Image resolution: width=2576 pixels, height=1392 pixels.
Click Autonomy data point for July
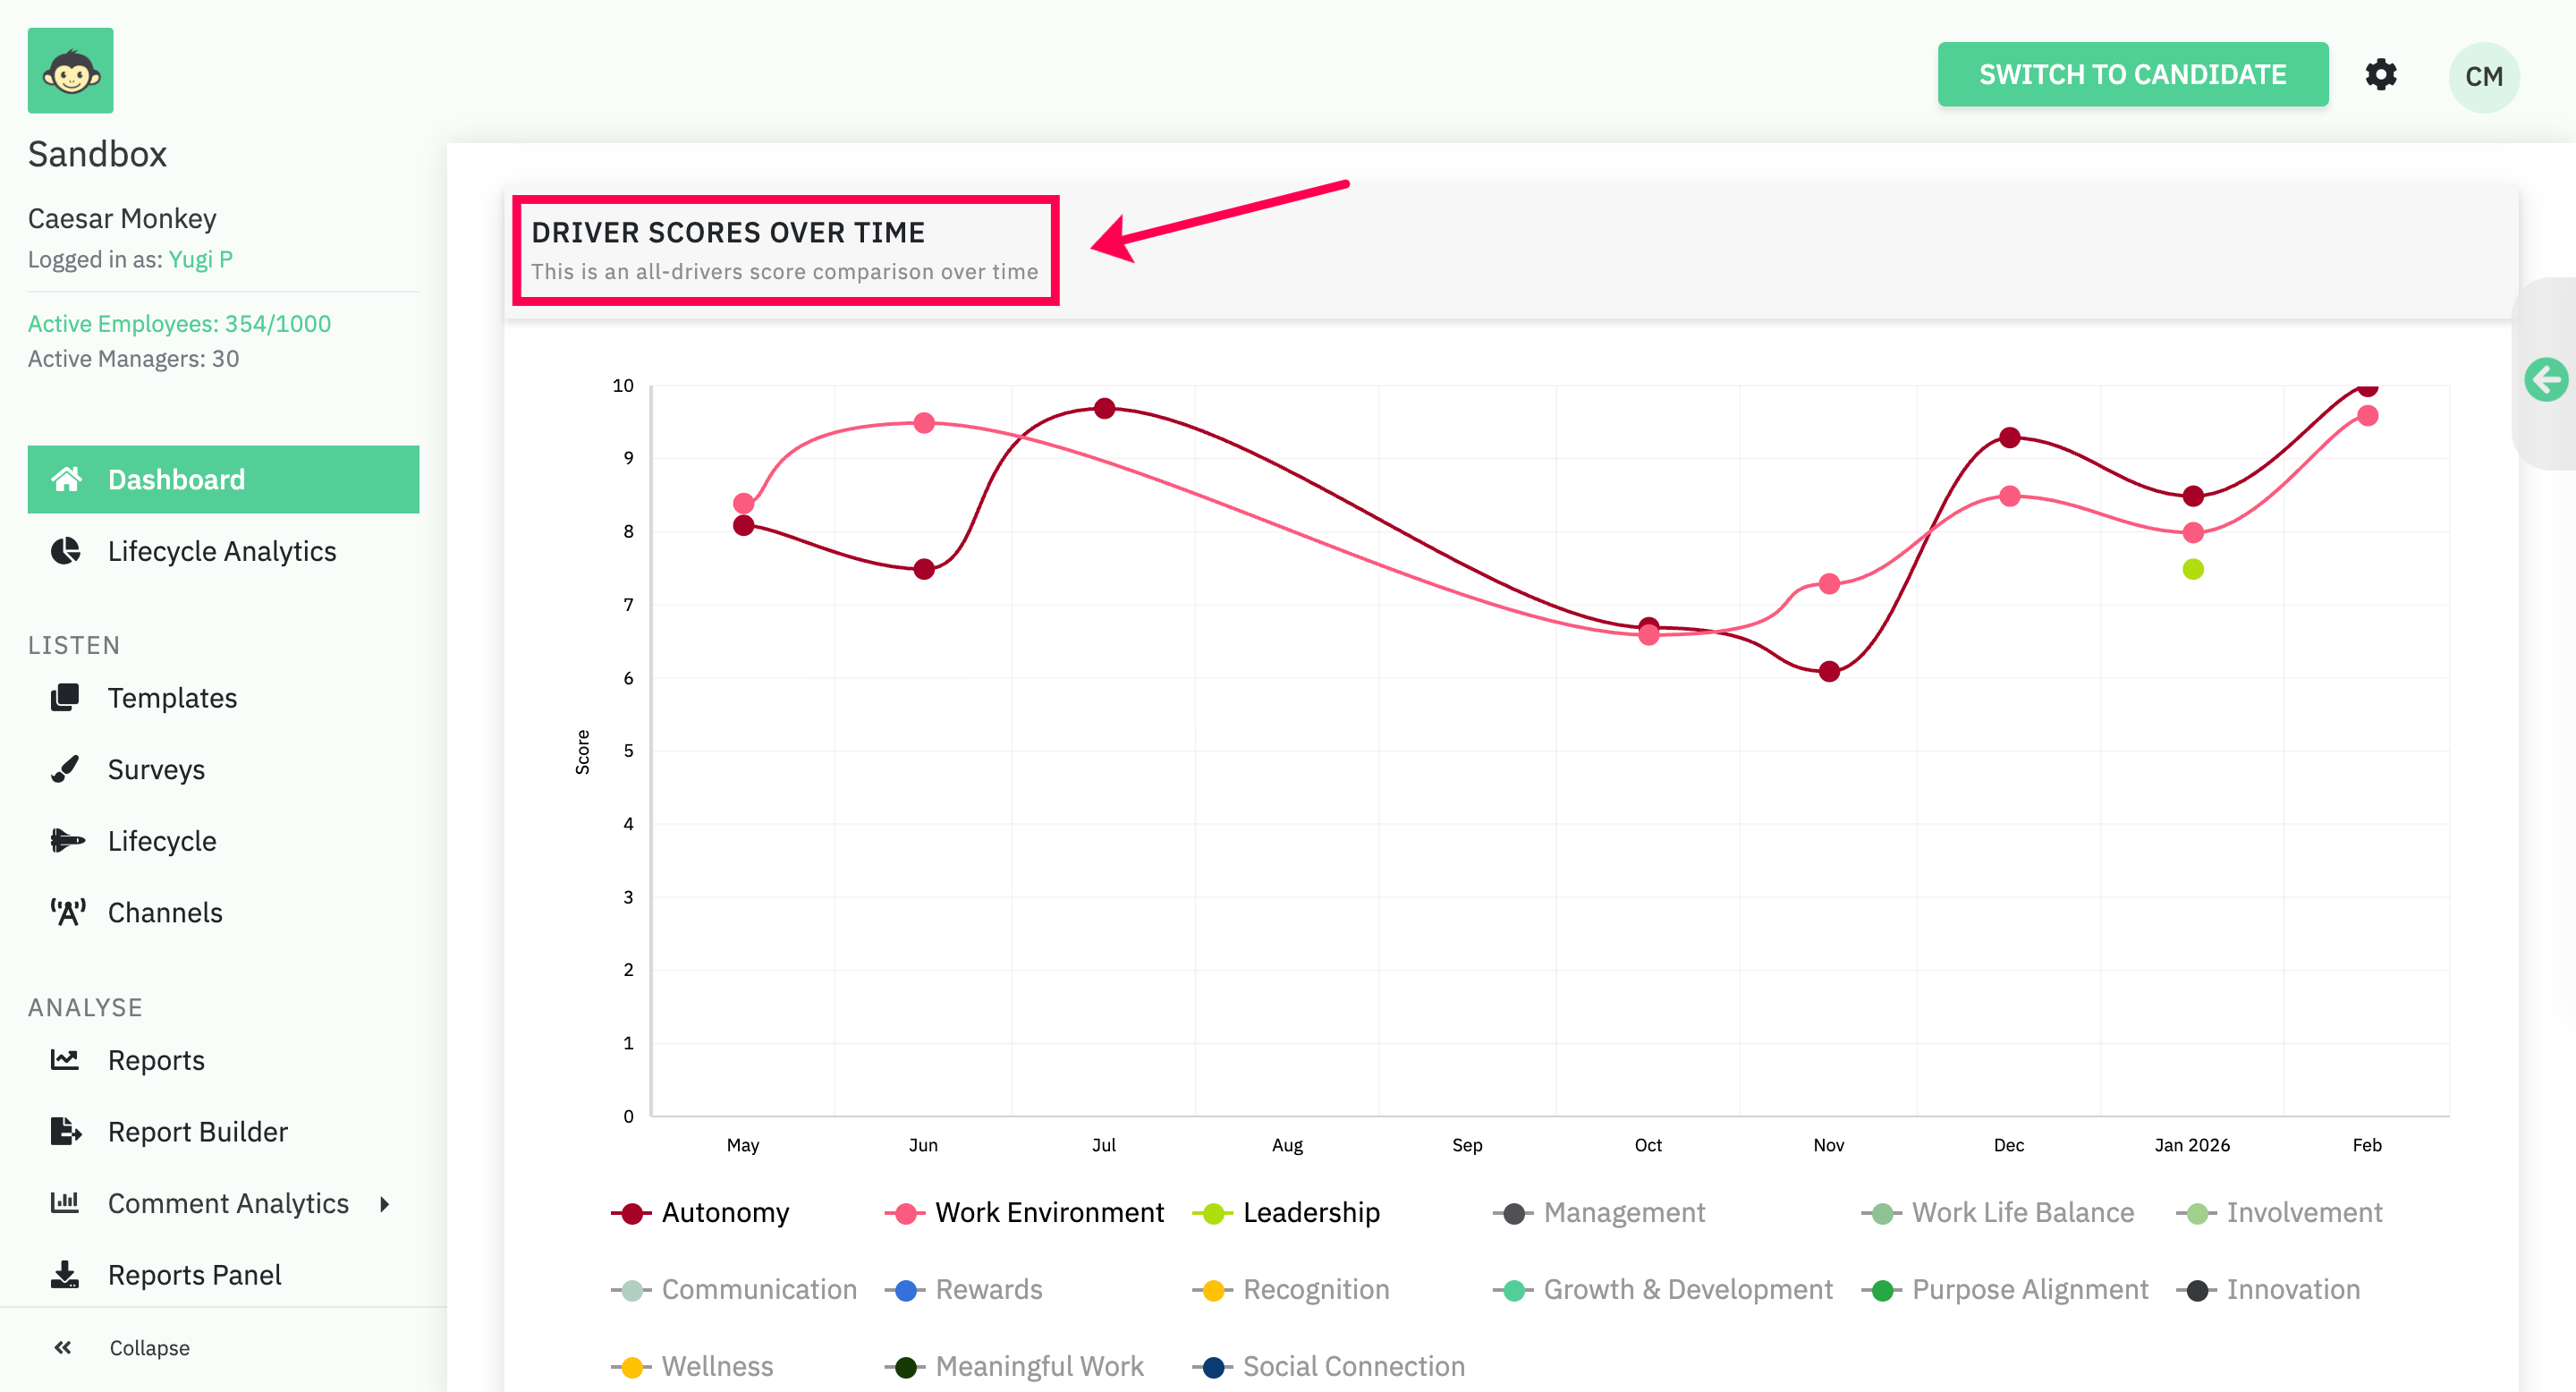[1104, 408]
